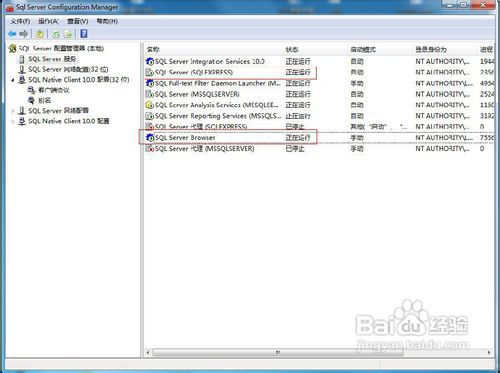Open the 文件(F) menu

[x=20, y=21]
